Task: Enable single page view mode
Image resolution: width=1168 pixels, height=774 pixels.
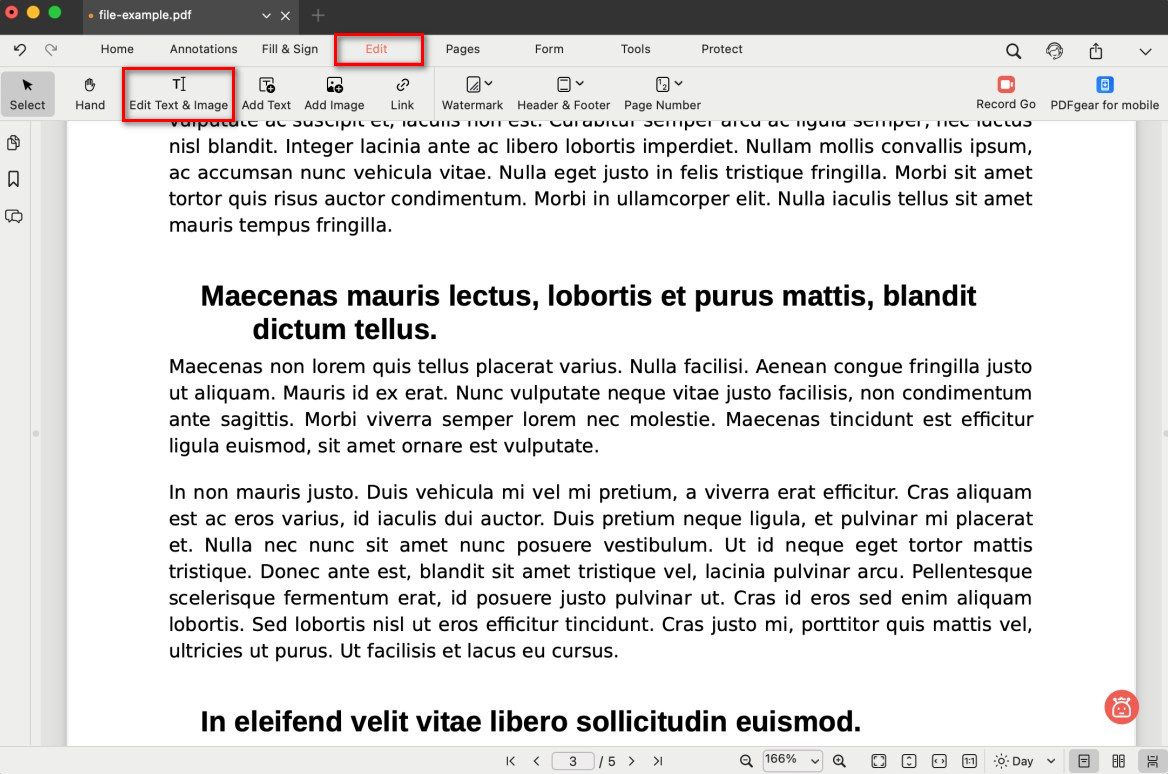Action: [x=1083, y=761]
